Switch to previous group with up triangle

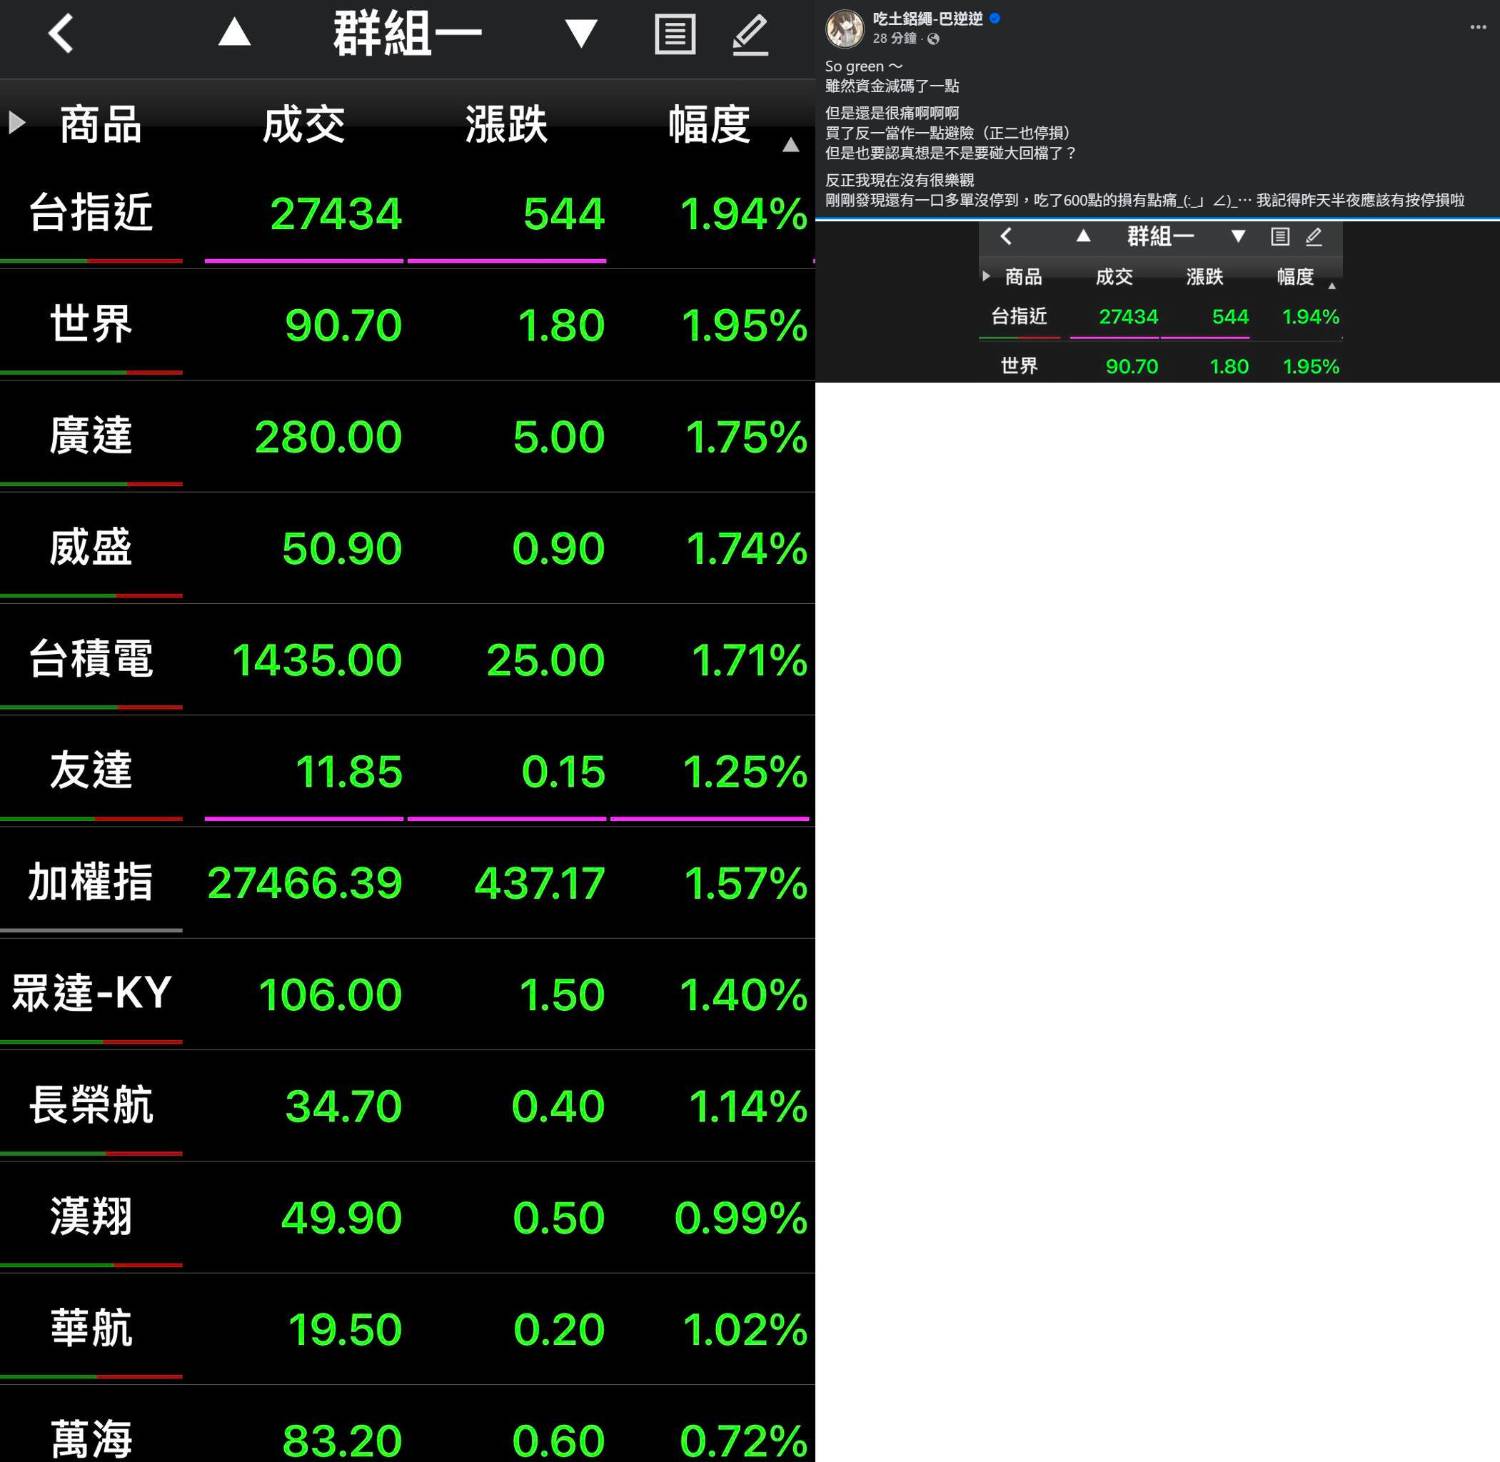[234, 33]
